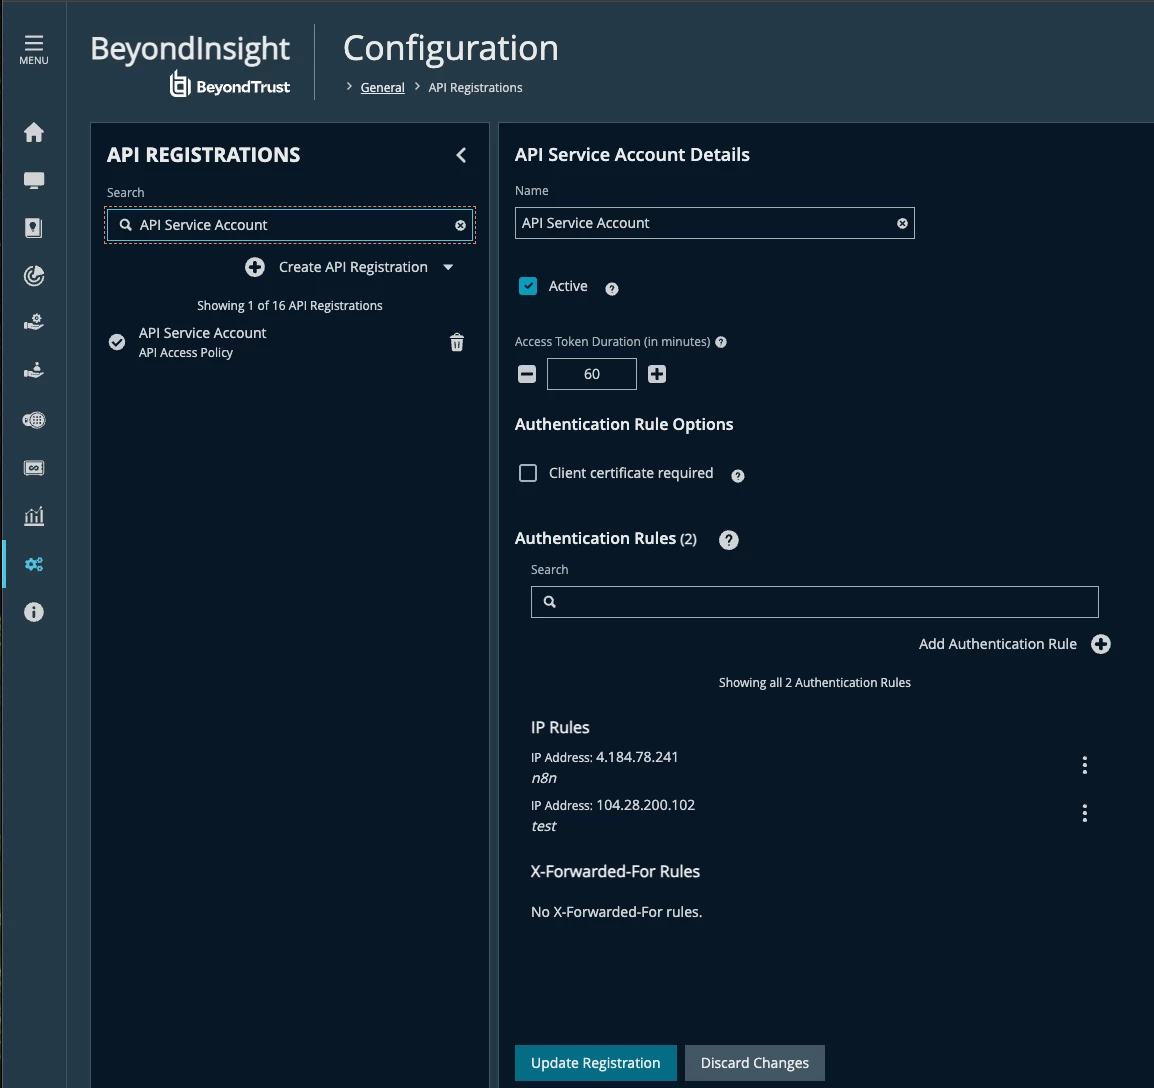
Task: Click the BeyondTrust logo
Action: [230, 85]
